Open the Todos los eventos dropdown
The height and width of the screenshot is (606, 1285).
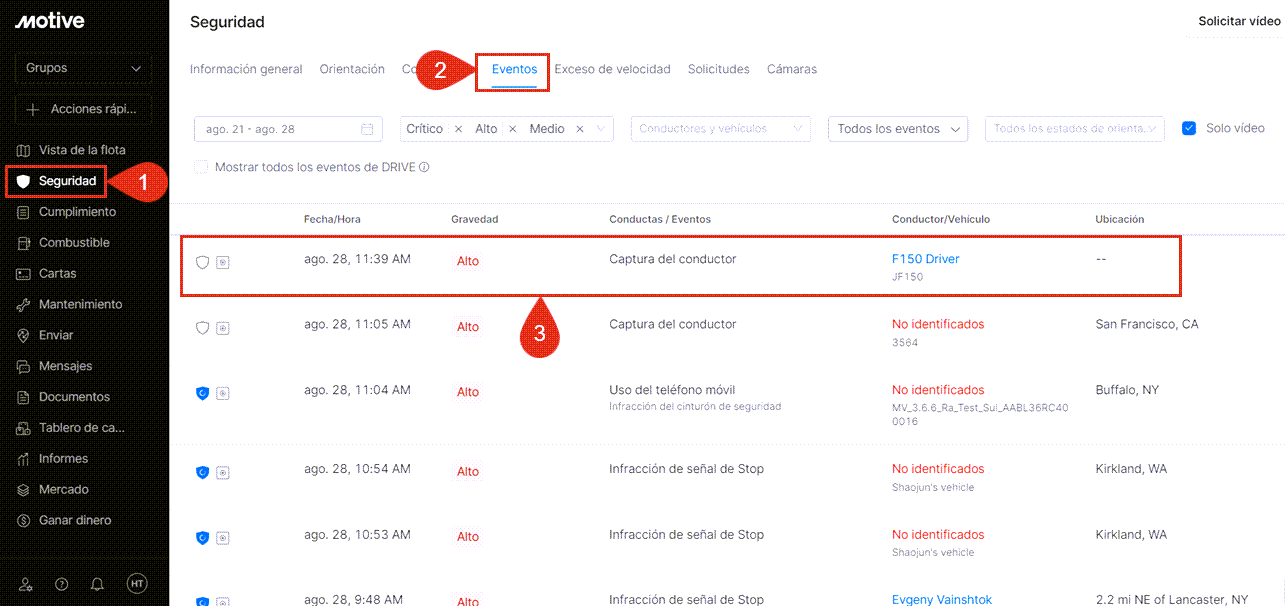click(896, 129)
